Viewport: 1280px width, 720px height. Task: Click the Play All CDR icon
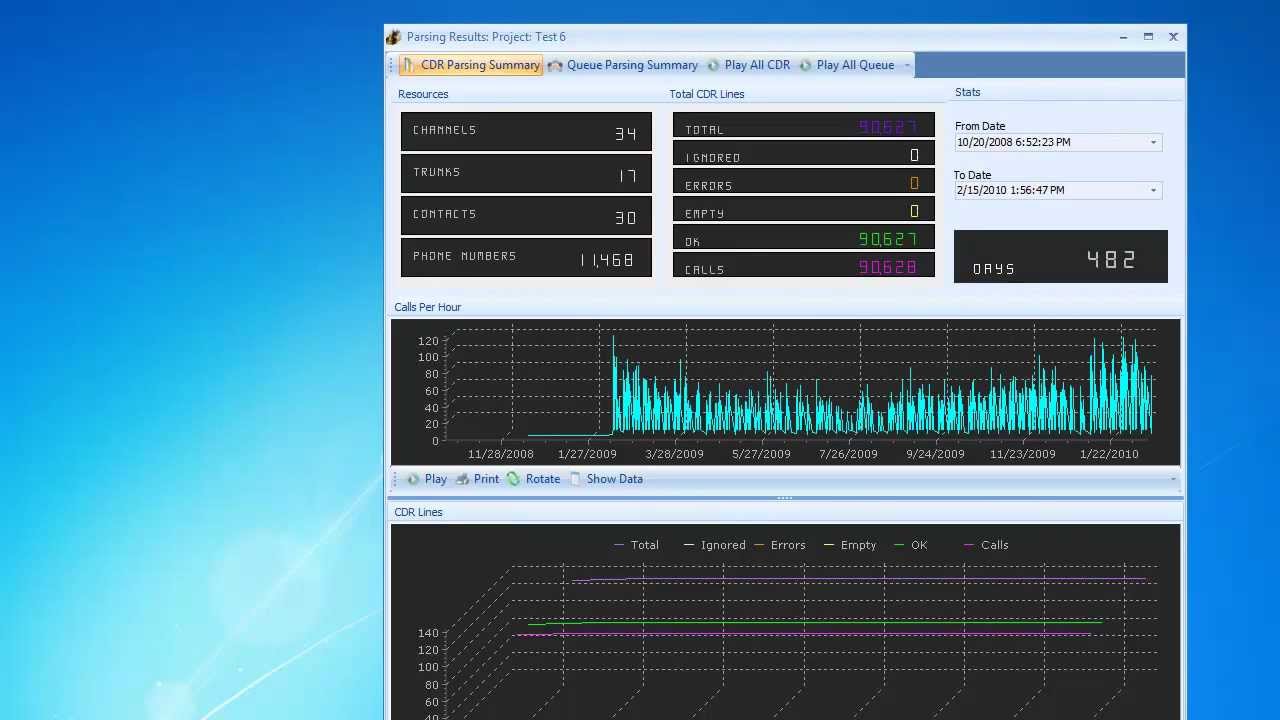click(713, 65)
